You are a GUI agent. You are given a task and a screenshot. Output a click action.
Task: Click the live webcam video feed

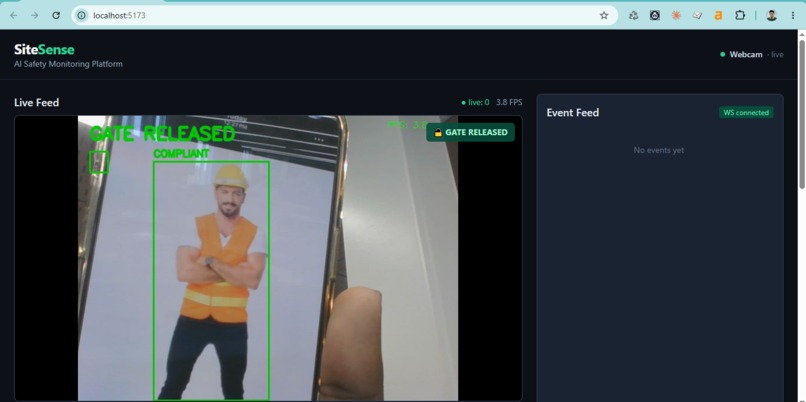point(268,258)
